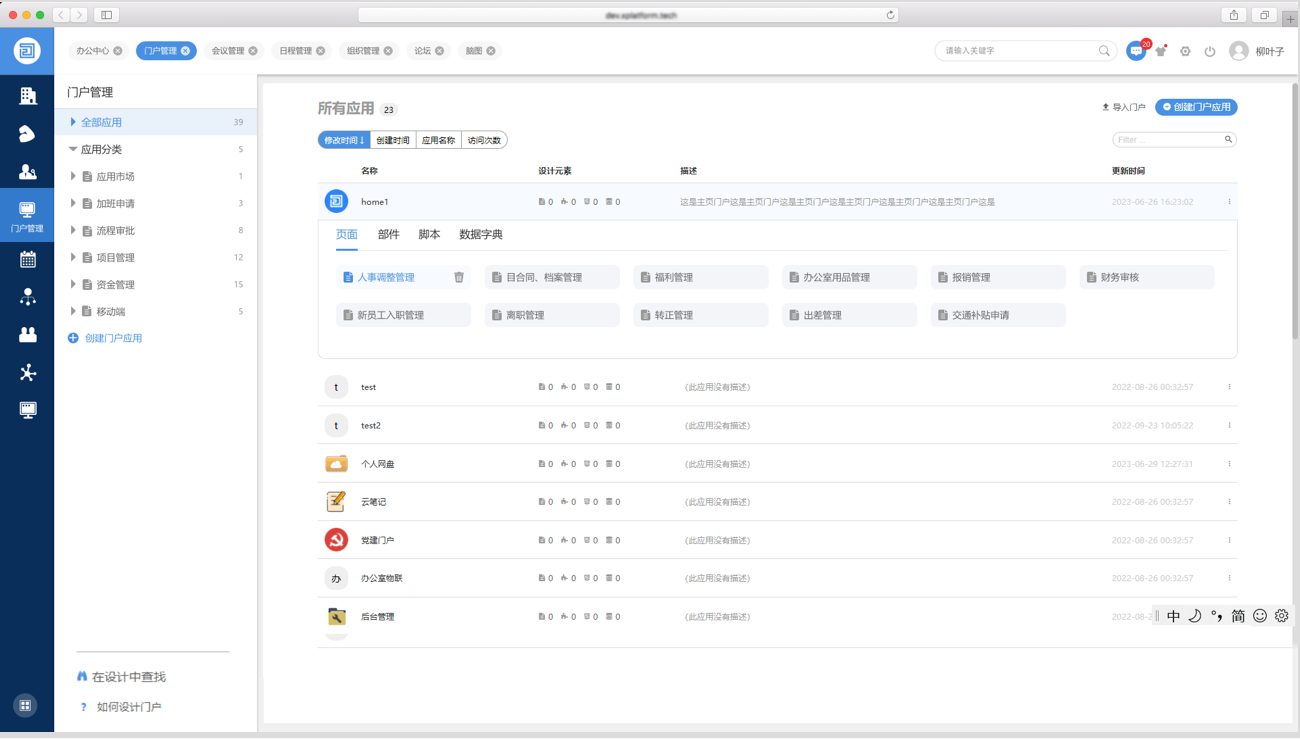Expand the 资金管理 tree category
The height and width of the screenshot is (740, 1300).
(x=73, y=284)
